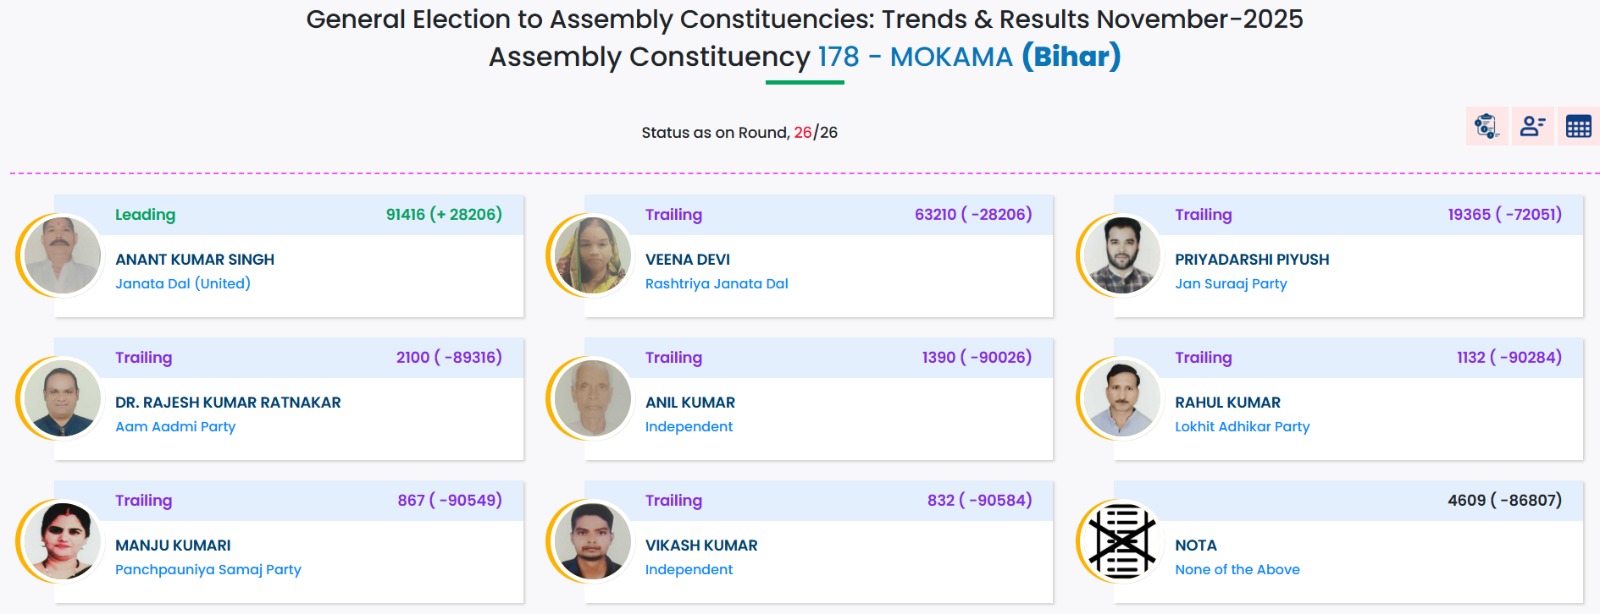
Task: Click Veena Devi's candidate photo
Action: pos(592,255)
